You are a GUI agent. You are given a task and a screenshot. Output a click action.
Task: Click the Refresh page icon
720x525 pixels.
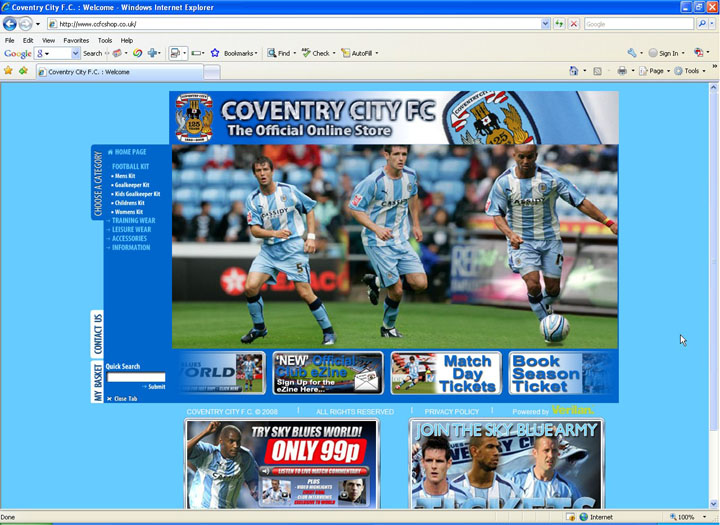(x=559, y=23)
